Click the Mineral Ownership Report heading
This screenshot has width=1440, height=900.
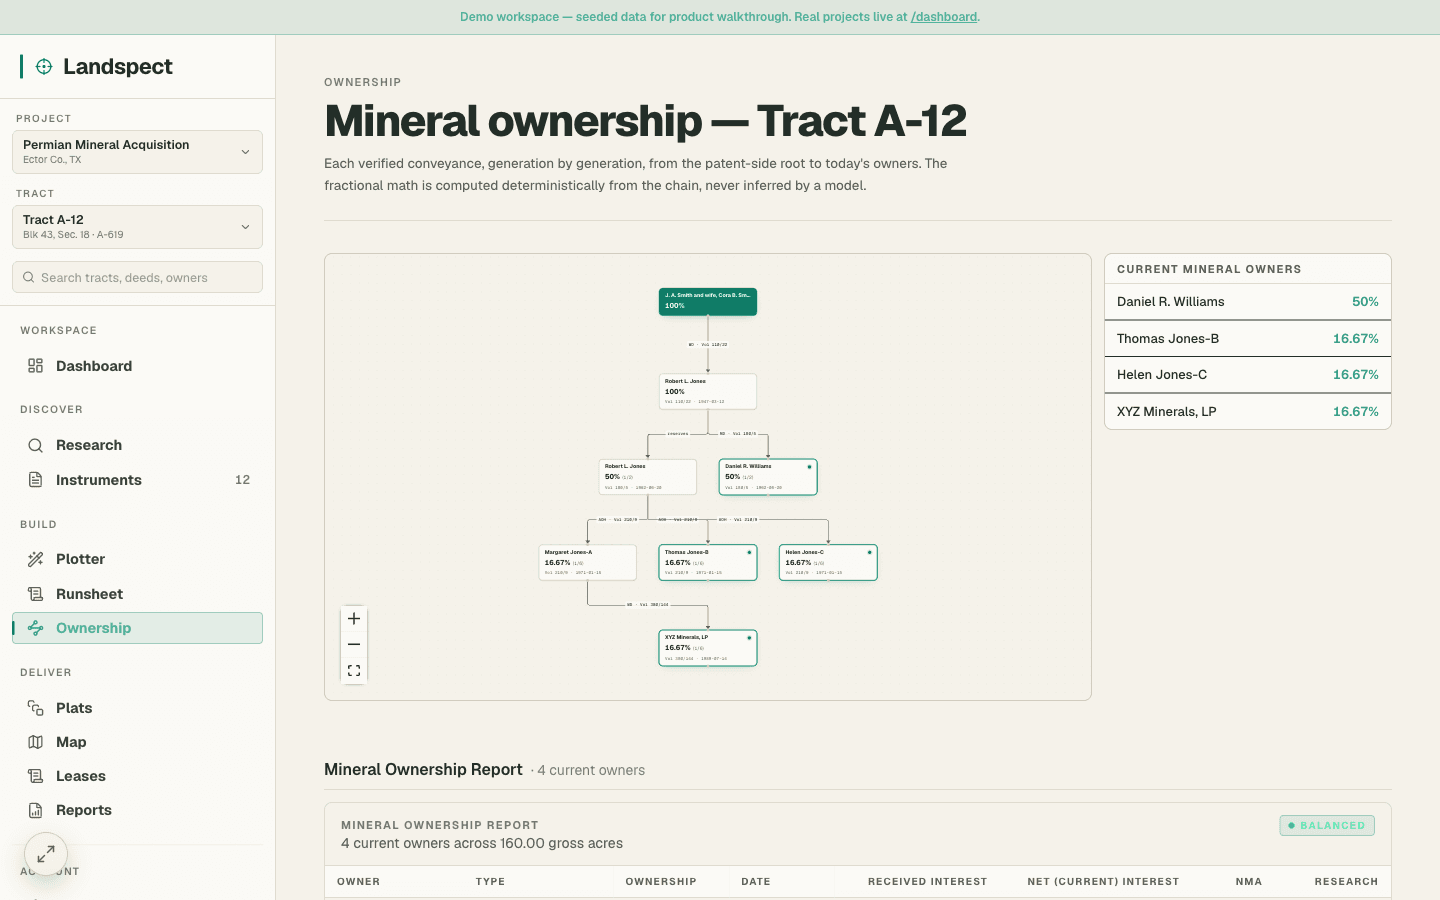[423, 769]
